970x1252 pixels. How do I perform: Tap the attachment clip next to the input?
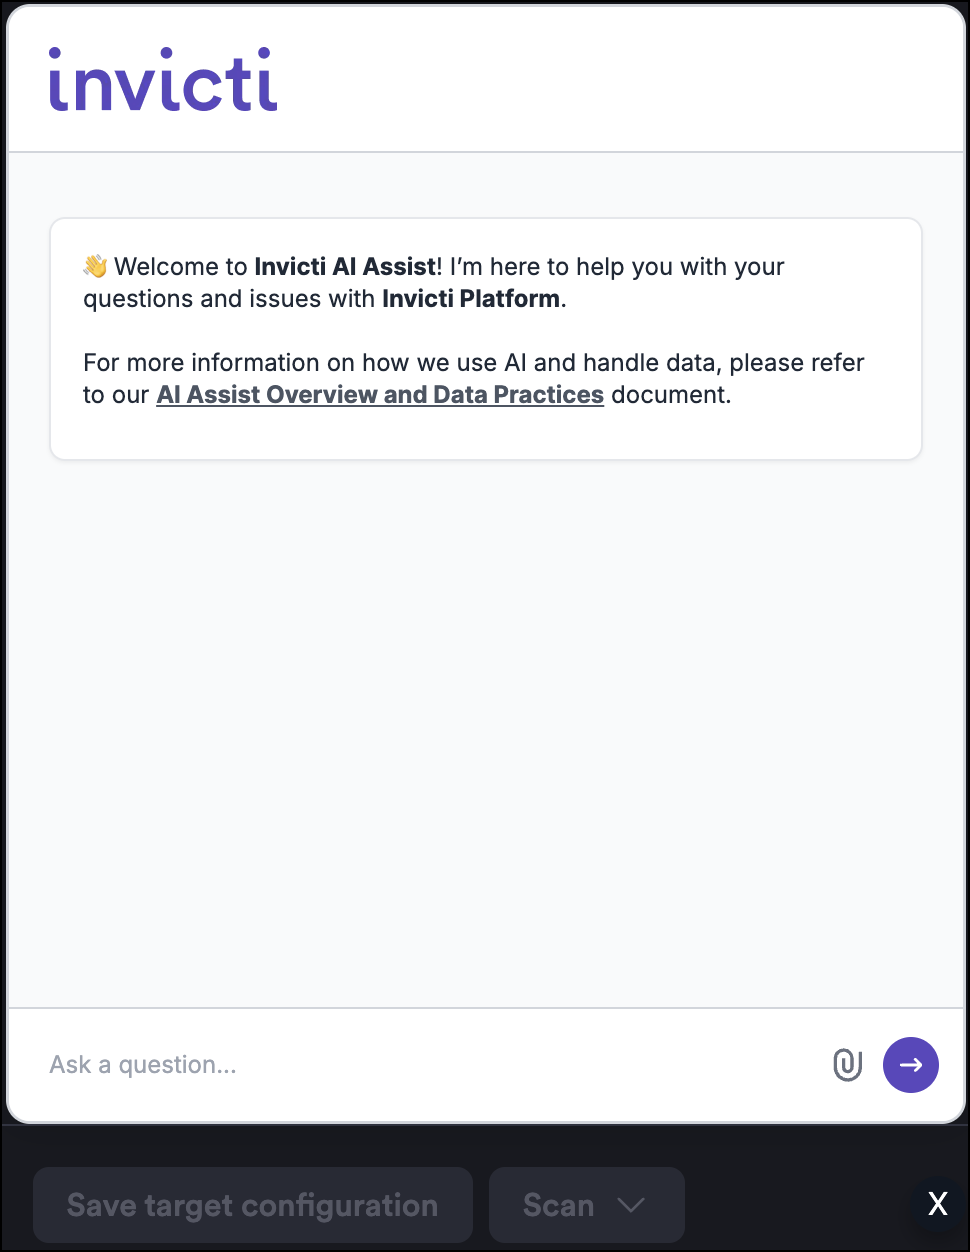coord(847,1065)
